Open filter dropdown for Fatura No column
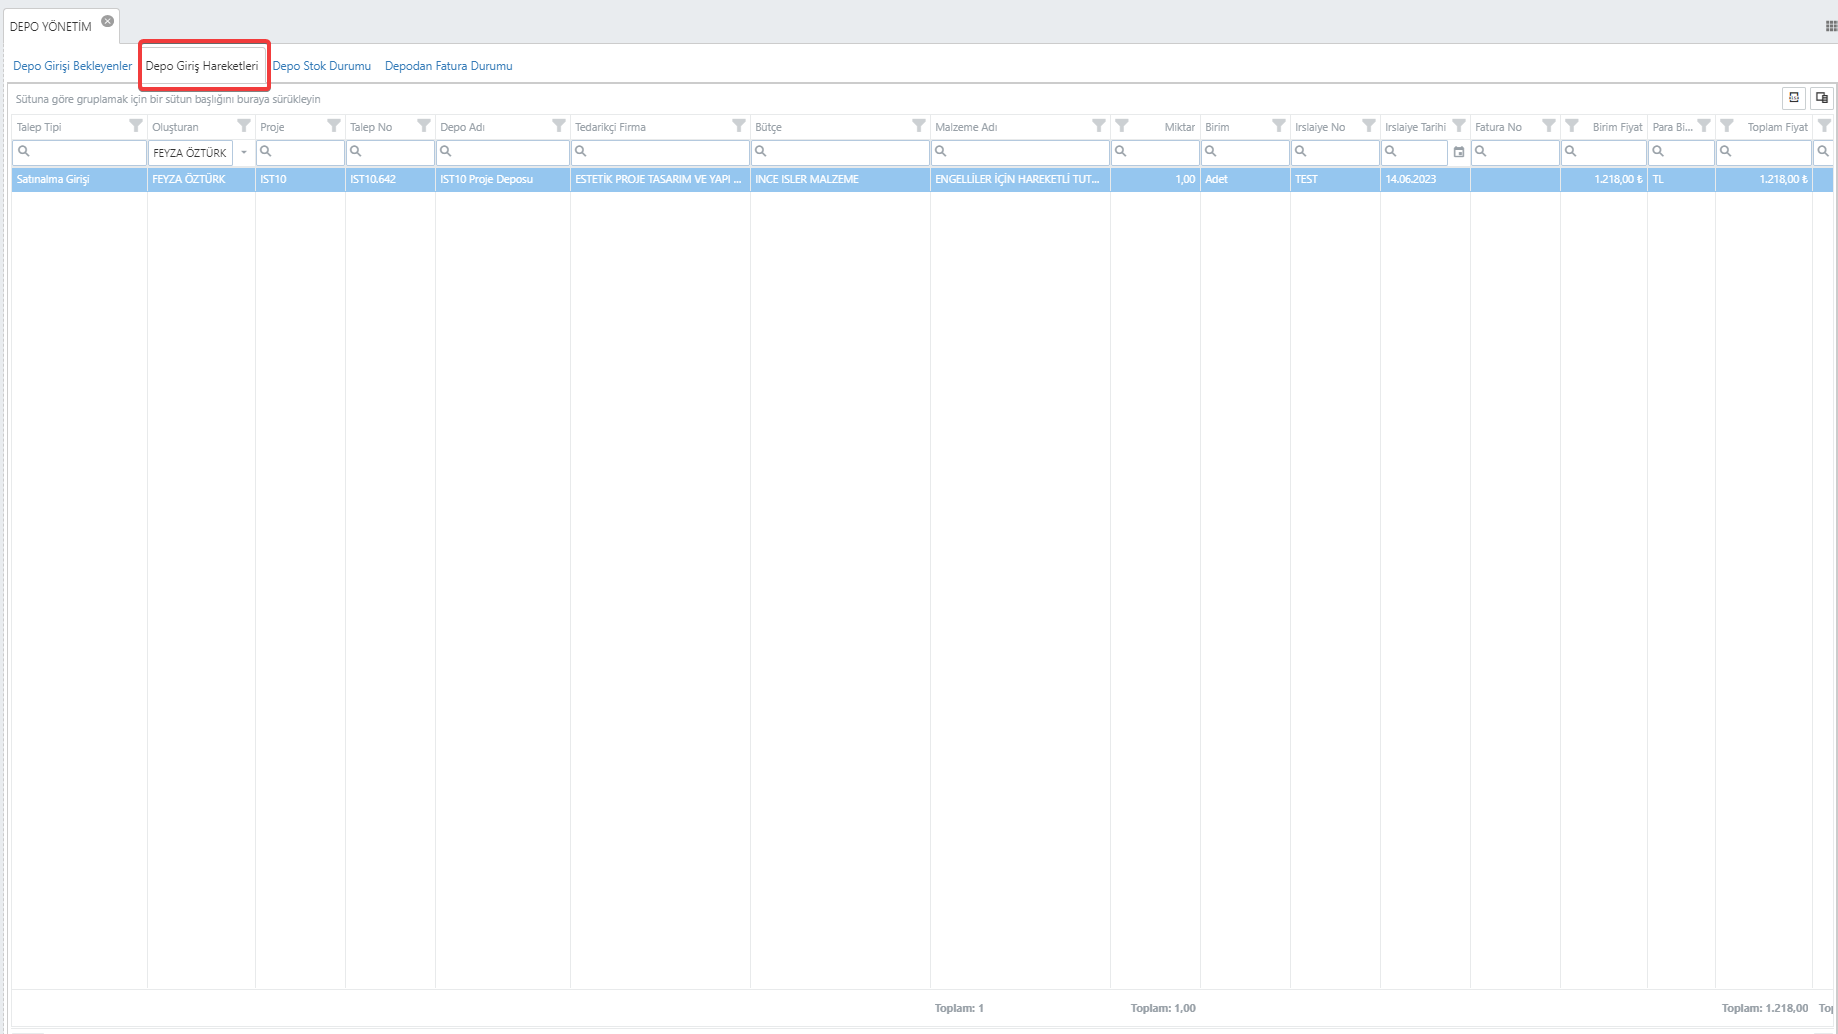 point(1549,126)
